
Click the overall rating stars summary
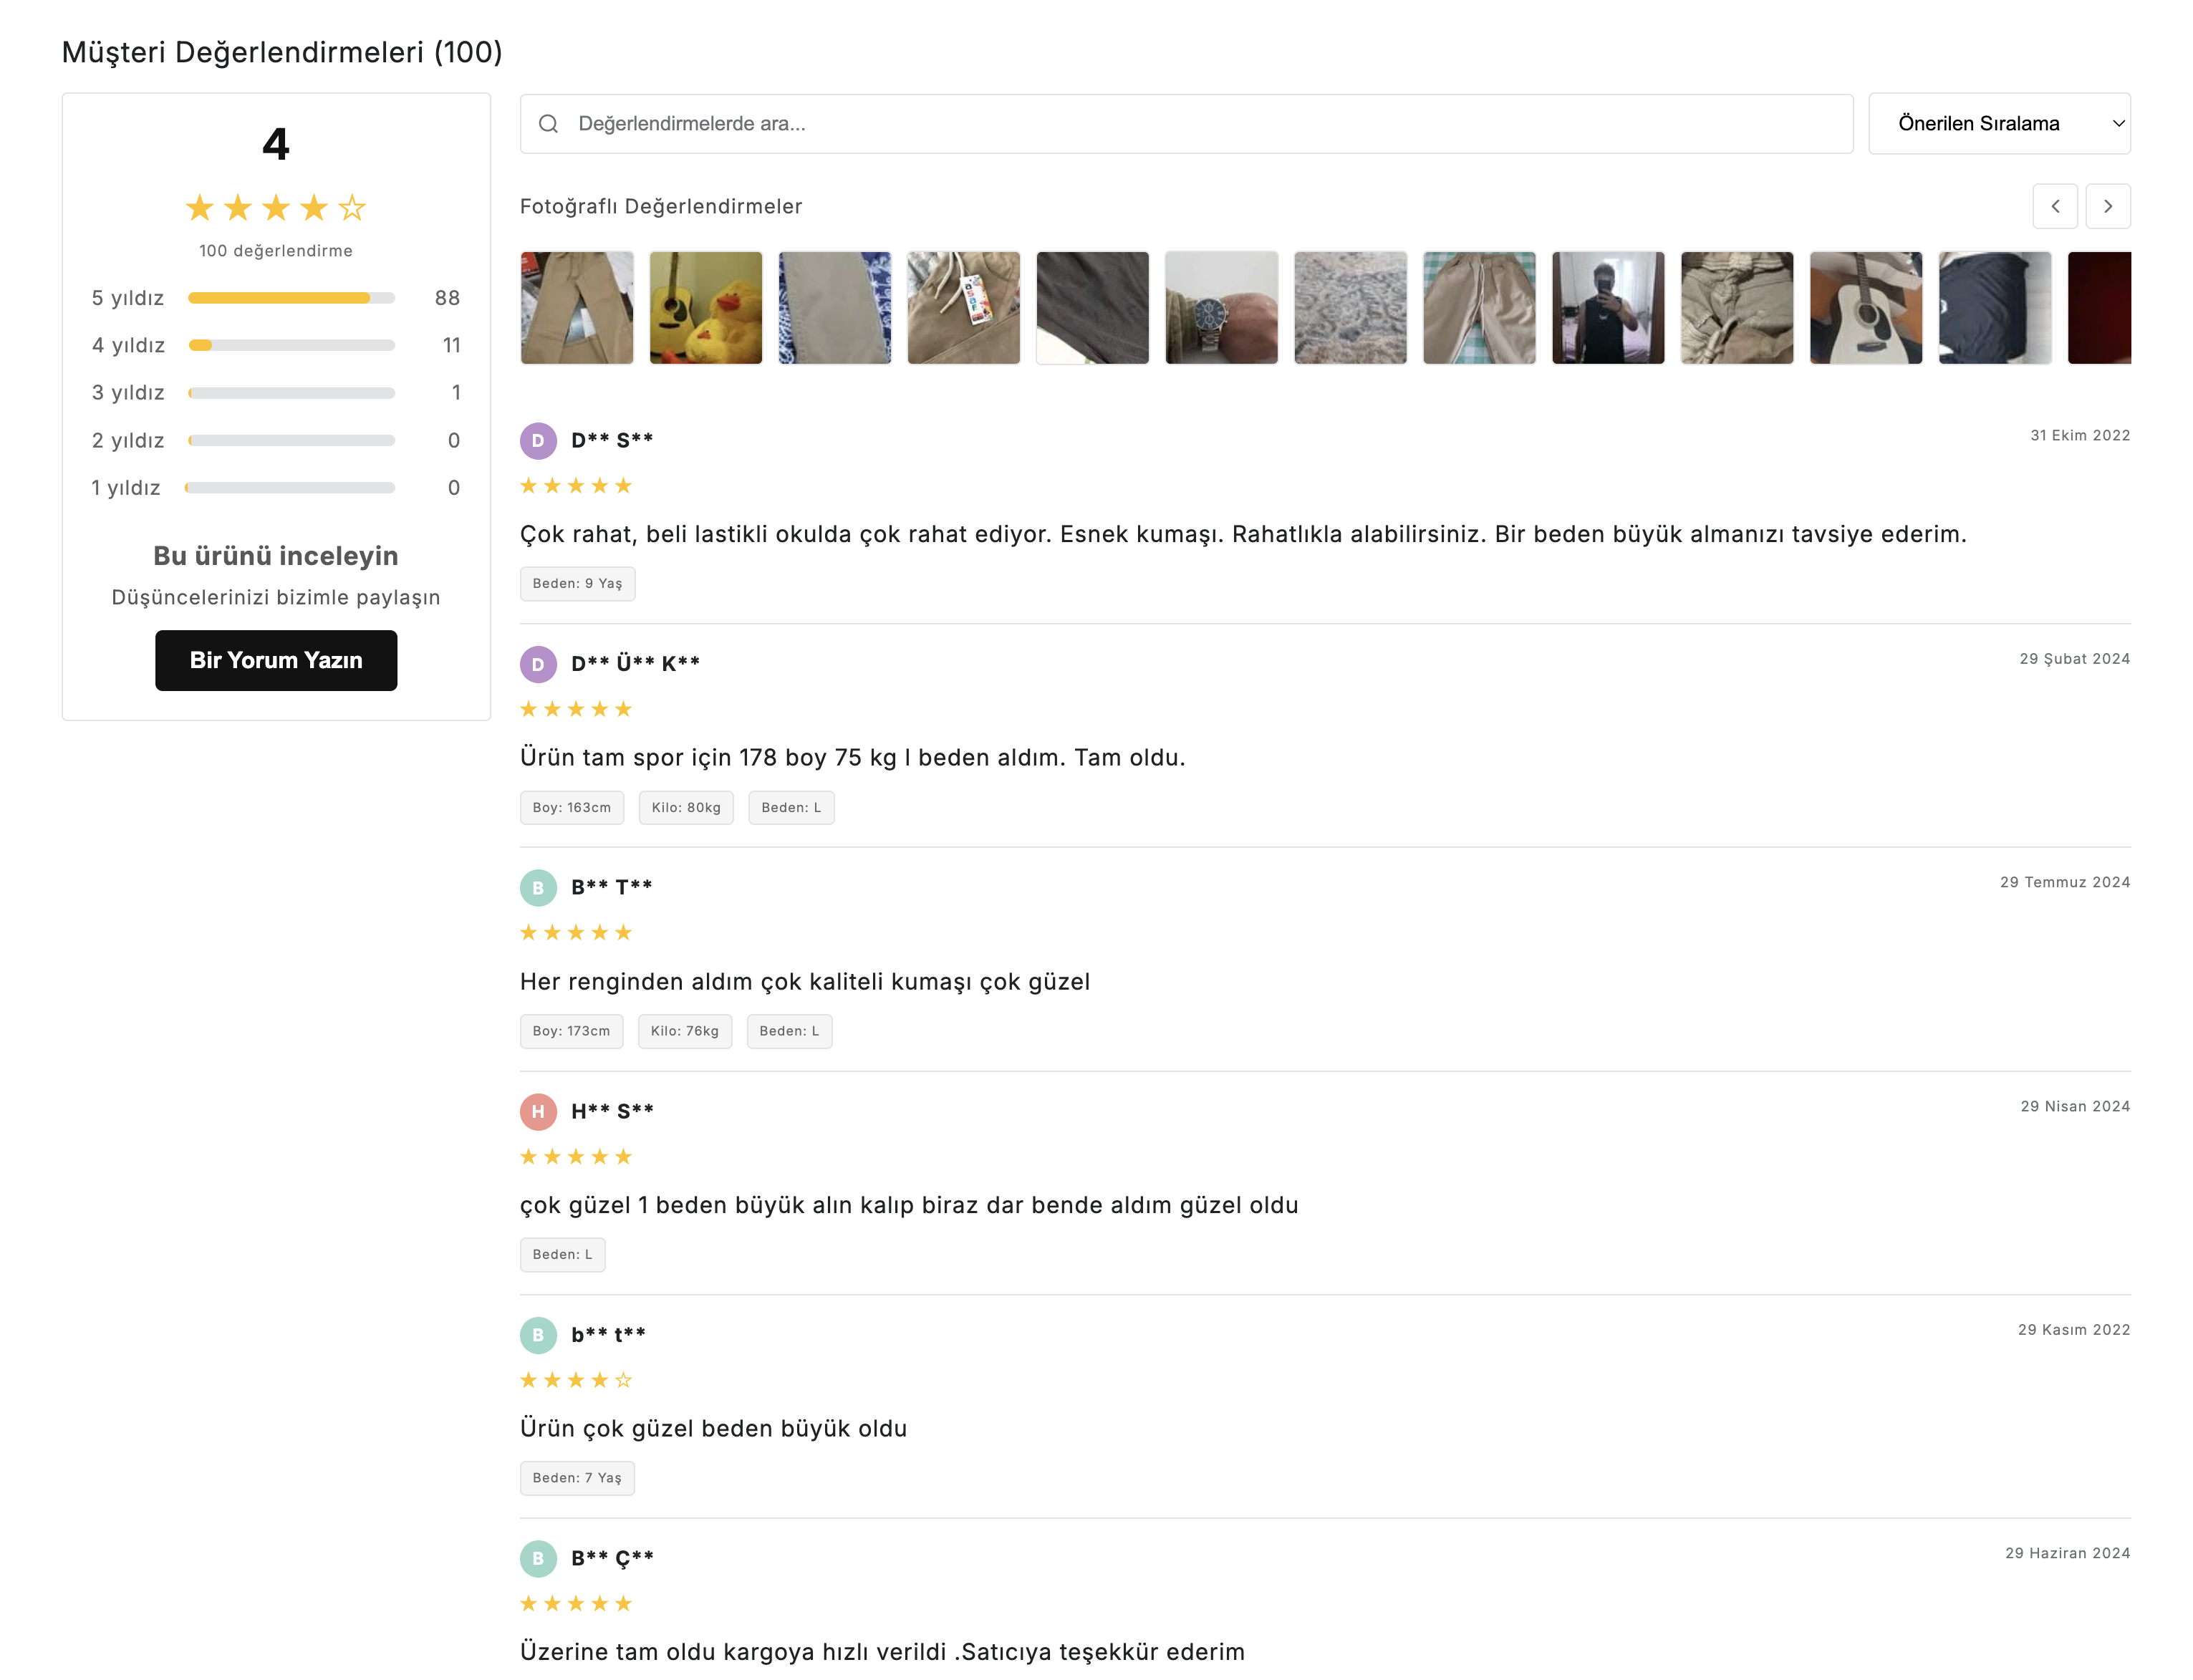(276, 208)
